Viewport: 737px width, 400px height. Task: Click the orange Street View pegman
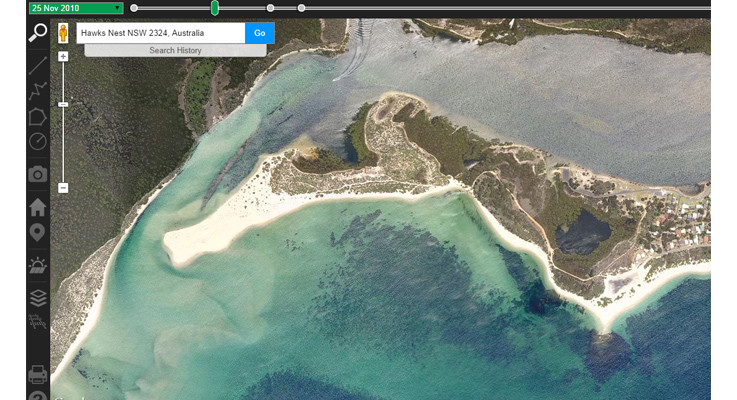pyautogui.click(x=64, y=33)
